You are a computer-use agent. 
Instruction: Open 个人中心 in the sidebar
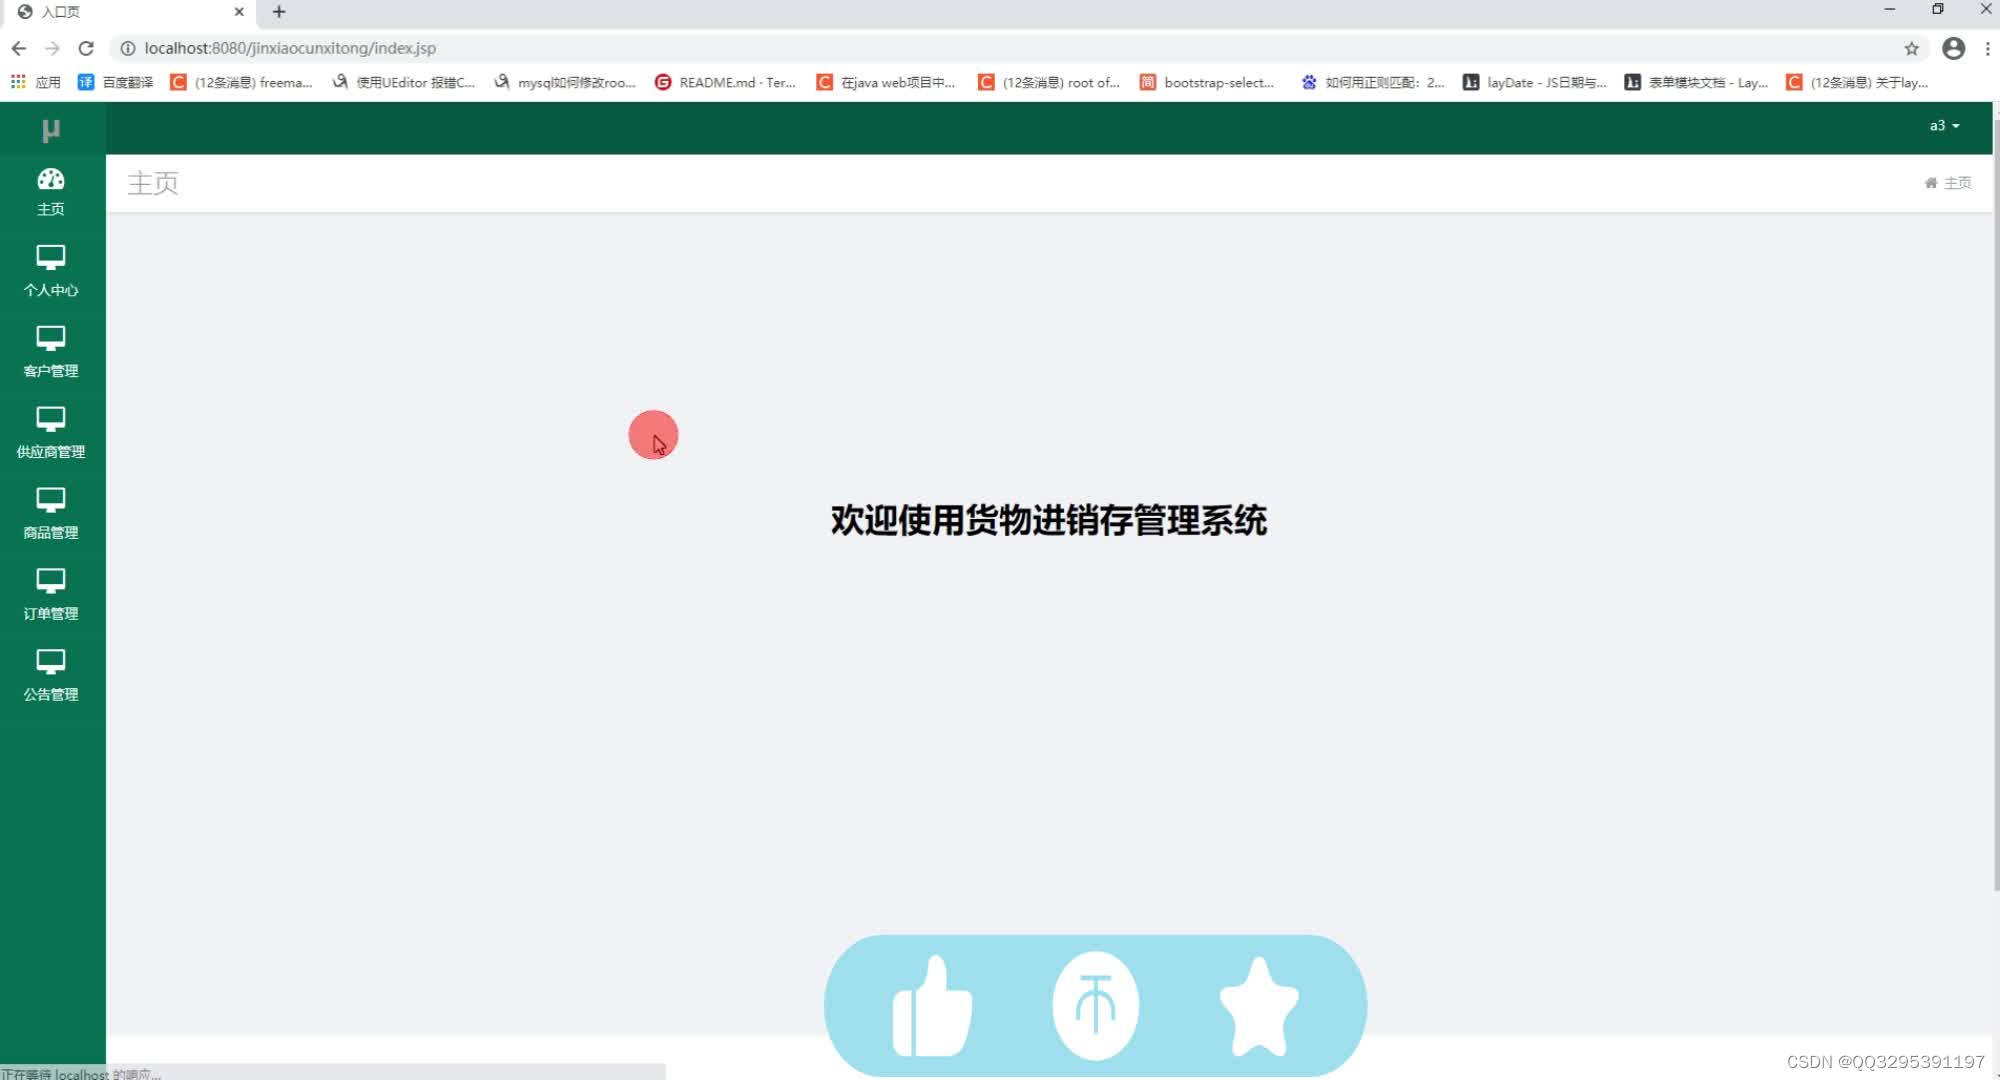coord(51,271)
